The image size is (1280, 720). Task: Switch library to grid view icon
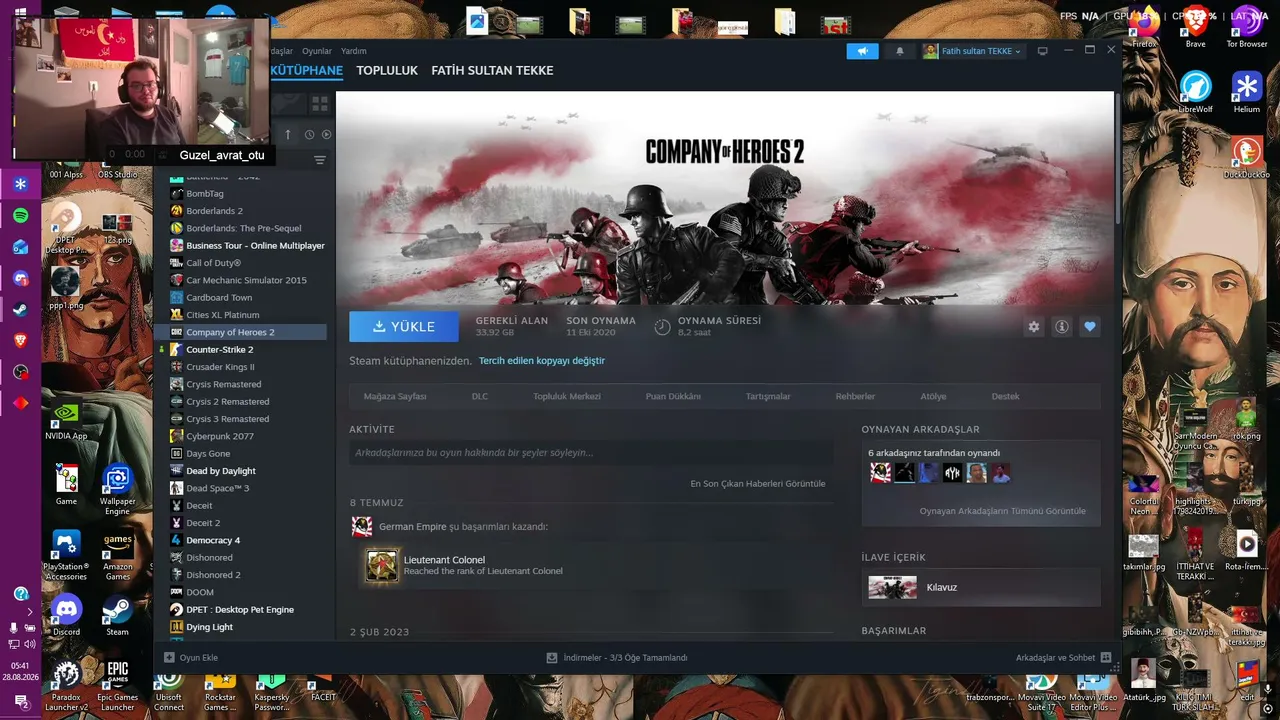[320, 103]
